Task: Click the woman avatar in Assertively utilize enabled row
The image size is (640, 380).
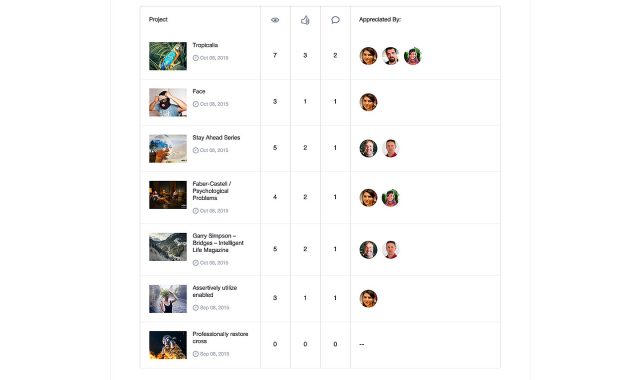Action: click(368, 298)
